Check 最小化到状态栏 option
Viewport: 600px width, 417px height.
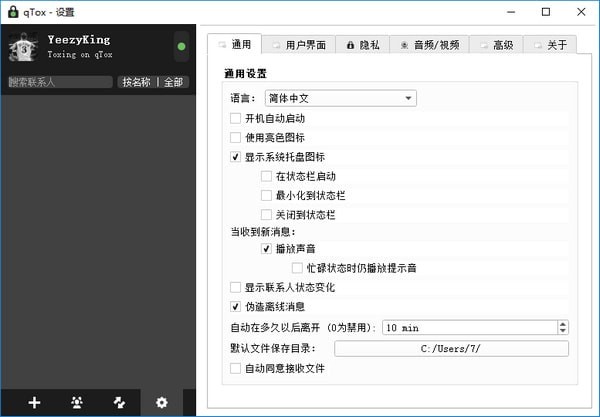pyautogui.click(x=266, y=195)
